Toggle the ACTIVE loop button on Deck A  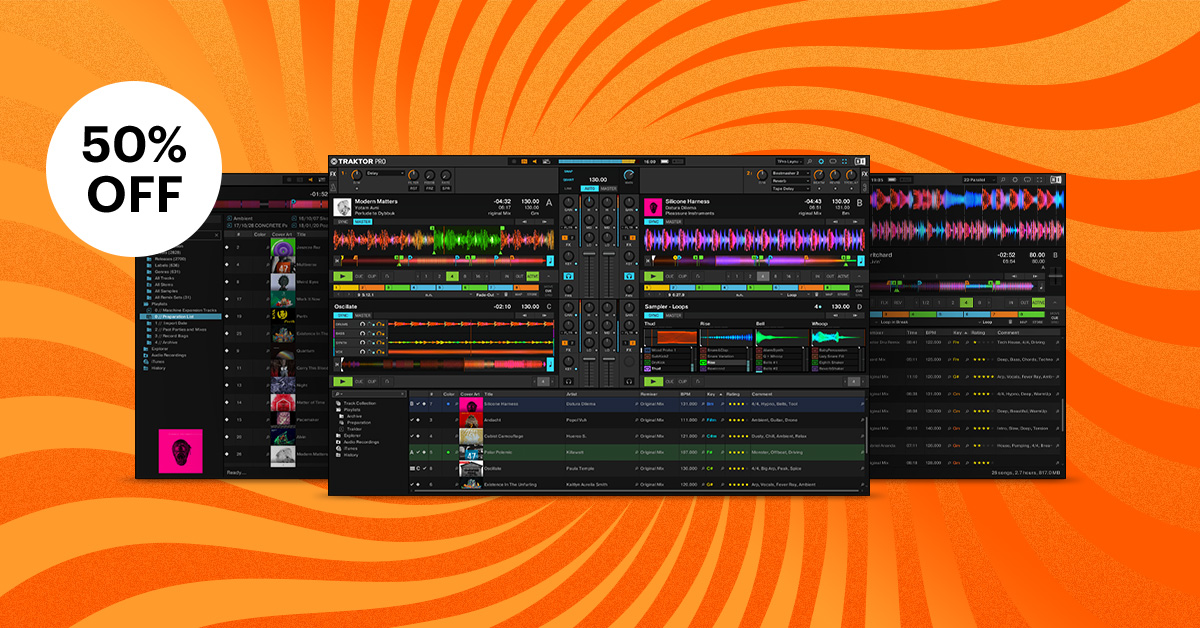tap(533, 275)
